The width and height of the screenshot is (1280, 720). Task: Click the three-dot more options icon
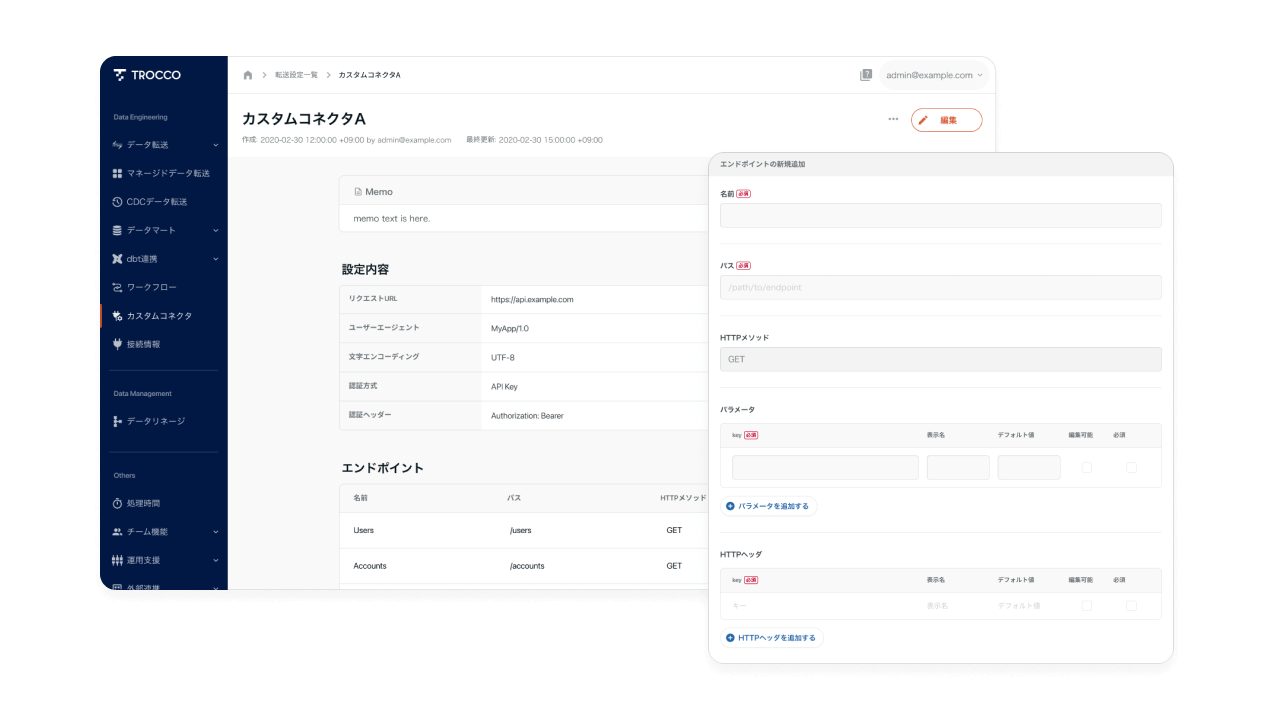tap(893, 120)
